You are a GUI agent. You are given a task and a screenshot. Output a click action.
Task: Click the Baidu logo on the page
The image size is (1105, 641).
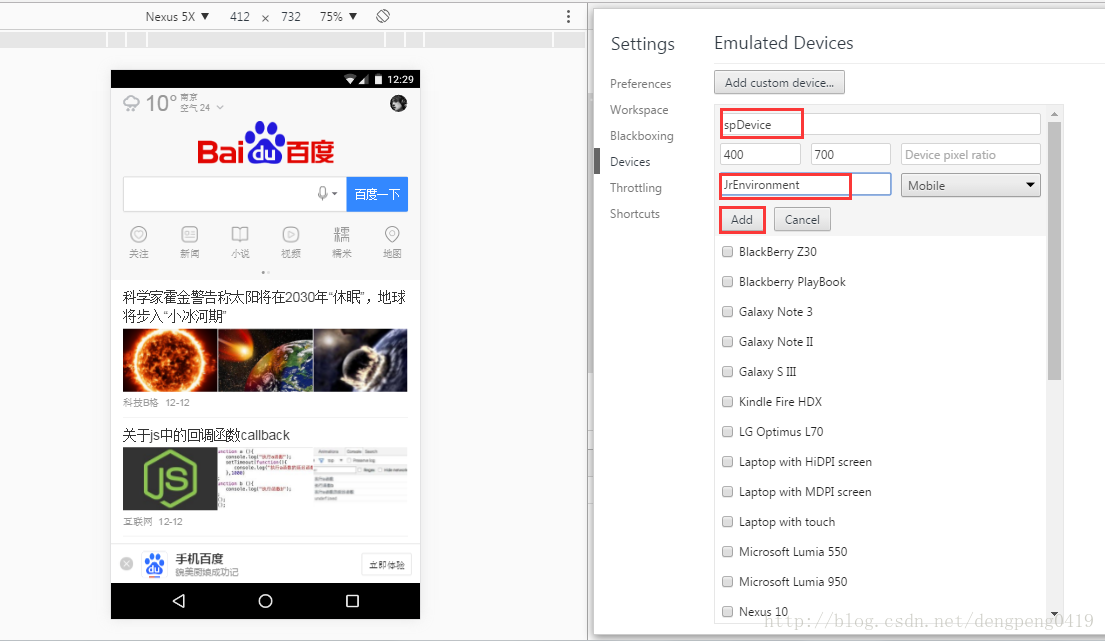(266, 143)
